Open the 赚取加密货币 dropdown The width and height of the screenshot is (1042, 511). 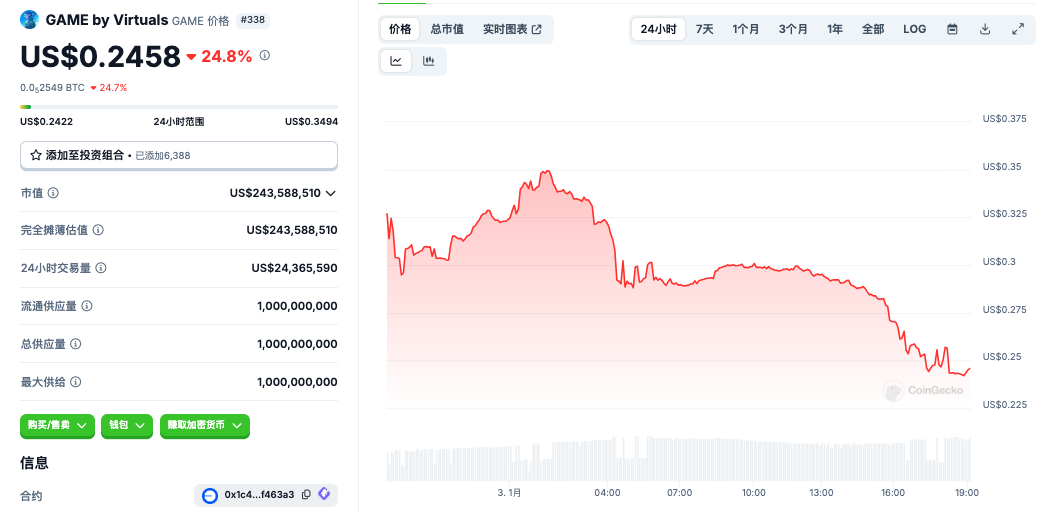click(x=205, y=425)
